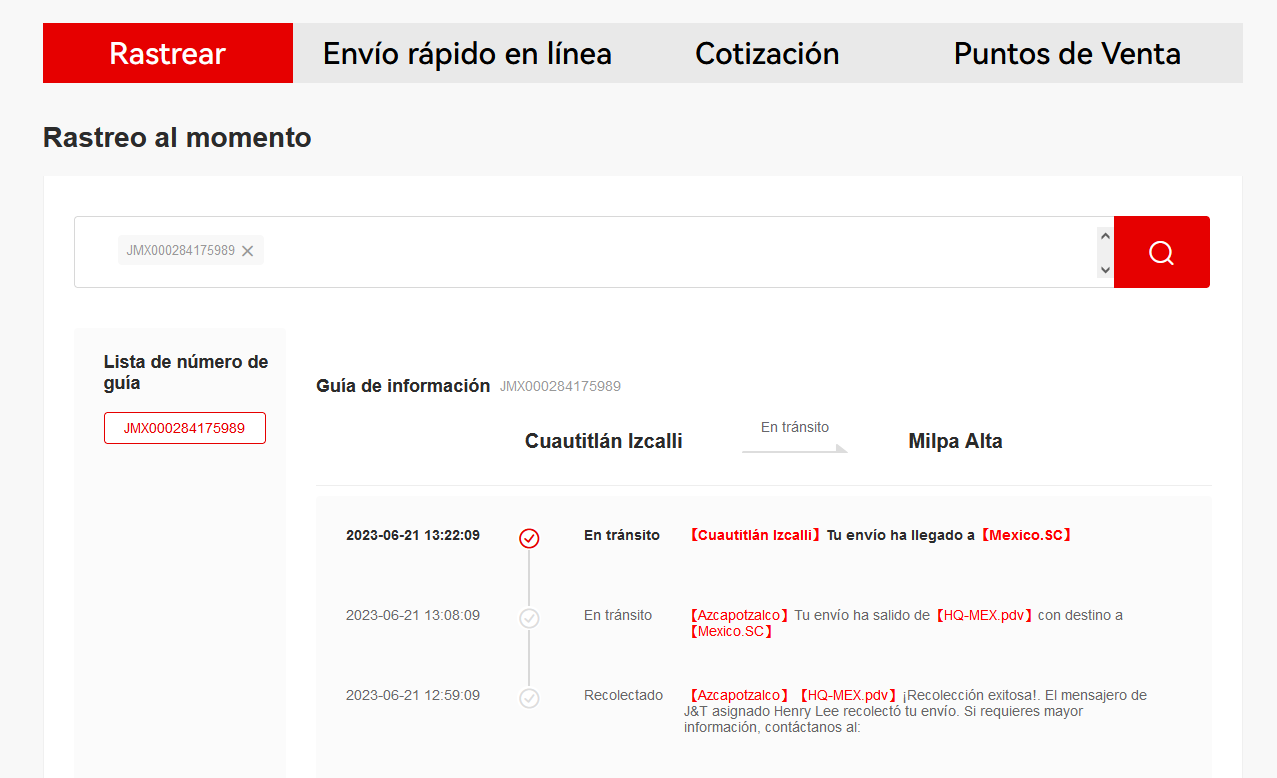Click the red Mexico.SC link in first entry

pyautogui.click(x=1026, y=535)
